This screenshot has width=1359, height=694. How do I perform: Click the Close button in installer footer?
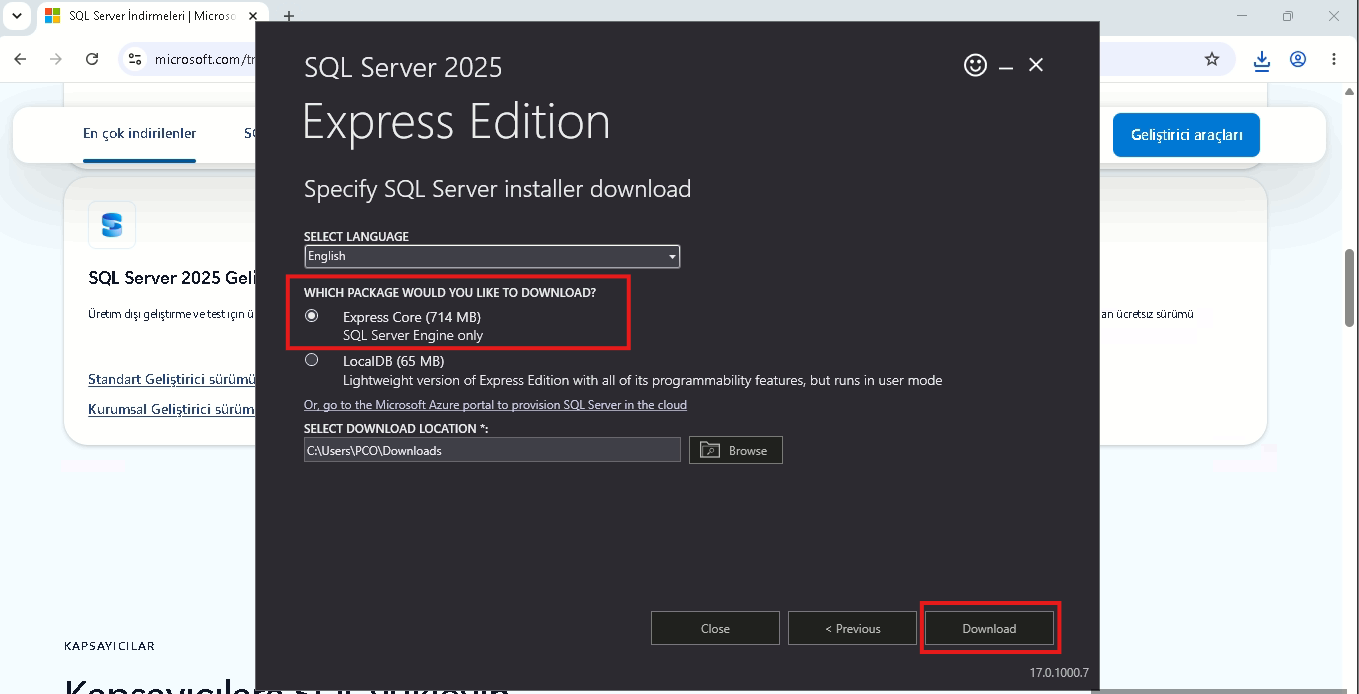715,628
